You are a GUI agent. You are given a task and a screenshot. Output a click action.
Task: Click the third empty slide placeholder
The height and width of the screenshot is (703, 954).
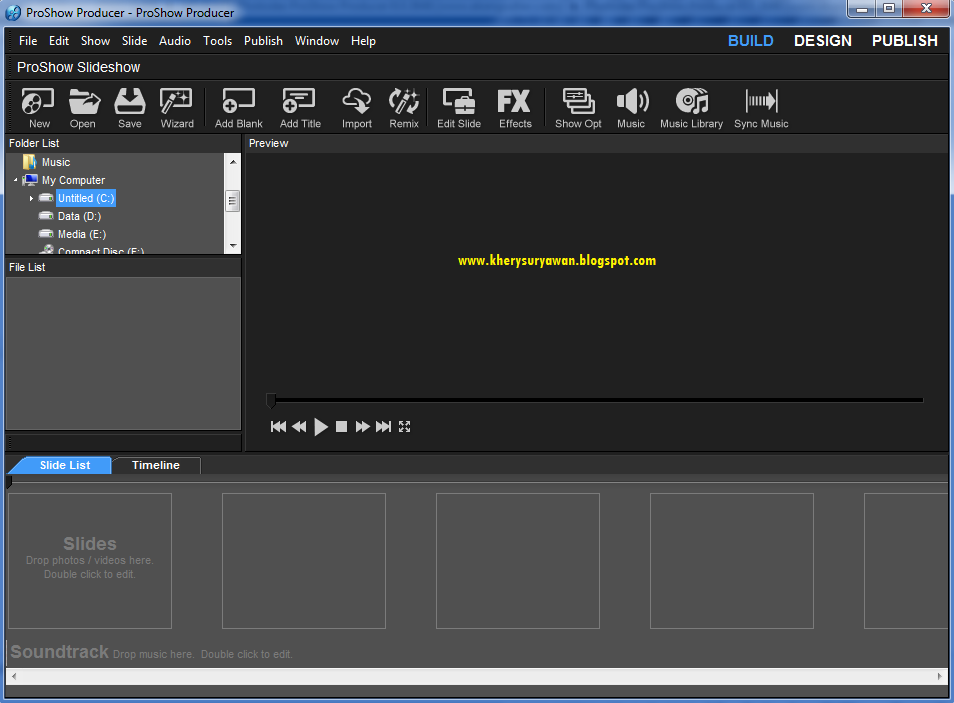point(518,561)
